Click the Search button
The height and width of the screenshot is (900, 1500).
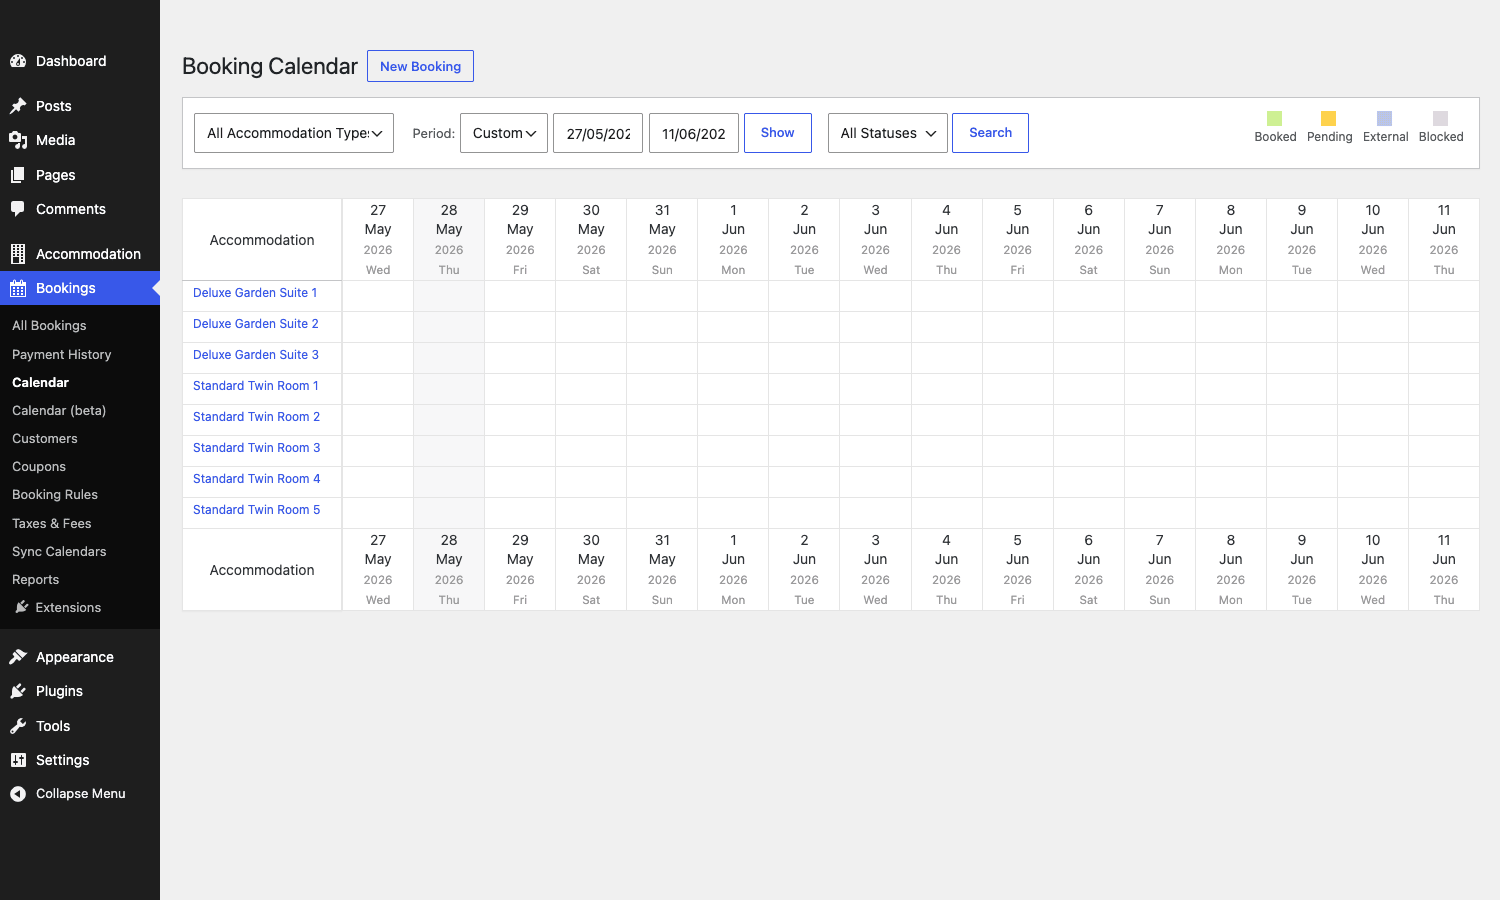tap(990, 133)
